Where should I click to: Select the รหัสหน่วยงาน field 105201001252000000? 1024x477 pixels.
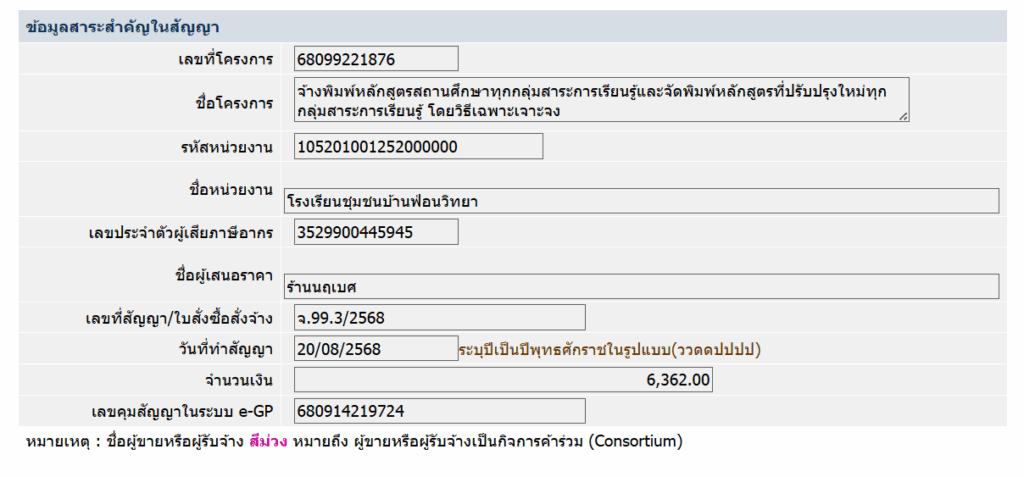point(418,146)
